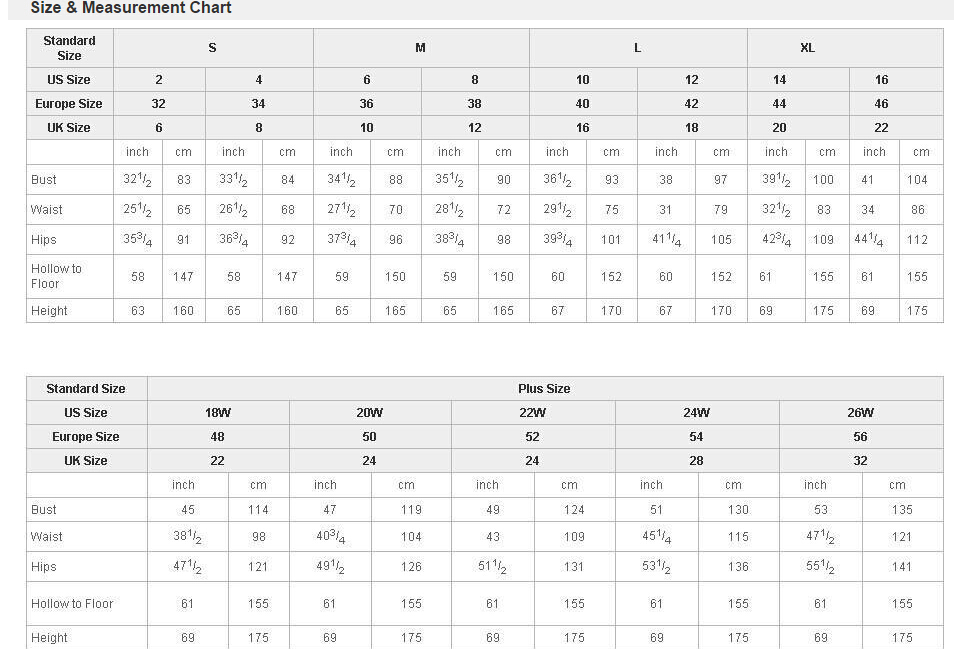
Task: Click the "US Size" label in upper table
Action: tap(68, 80)
